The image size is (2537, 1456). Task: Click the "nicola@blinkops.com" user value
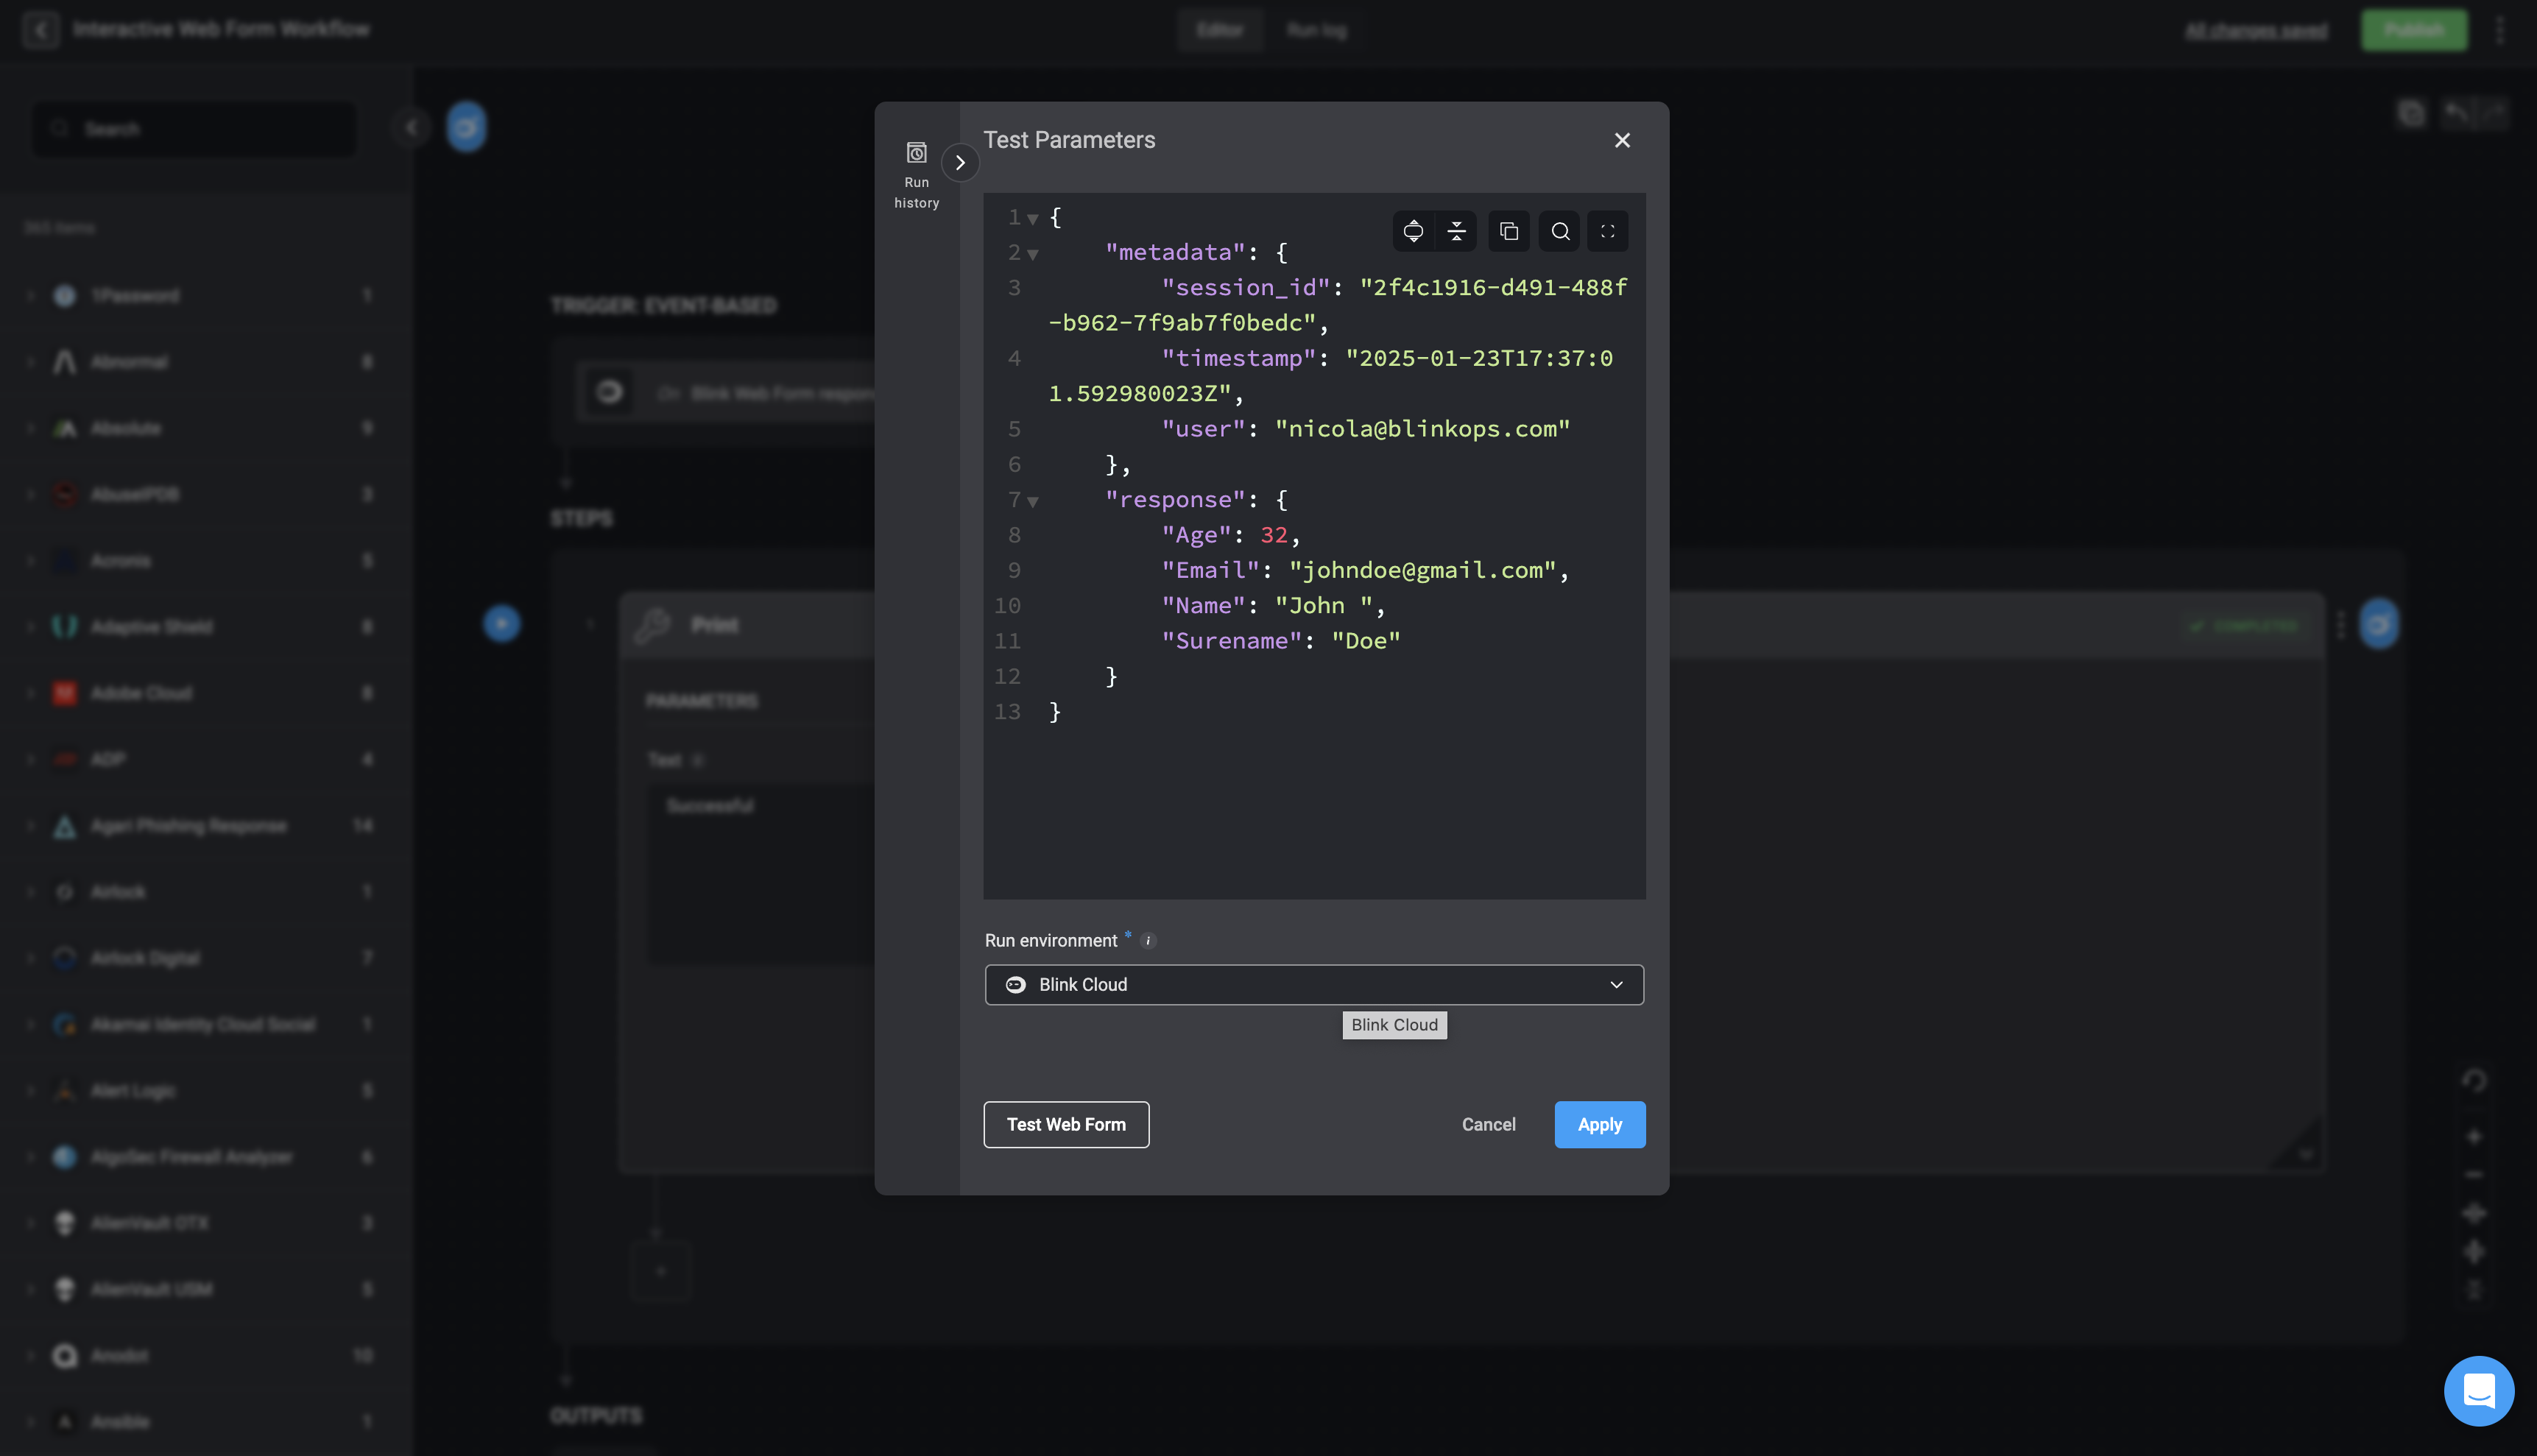click(x=1422, y=429)
